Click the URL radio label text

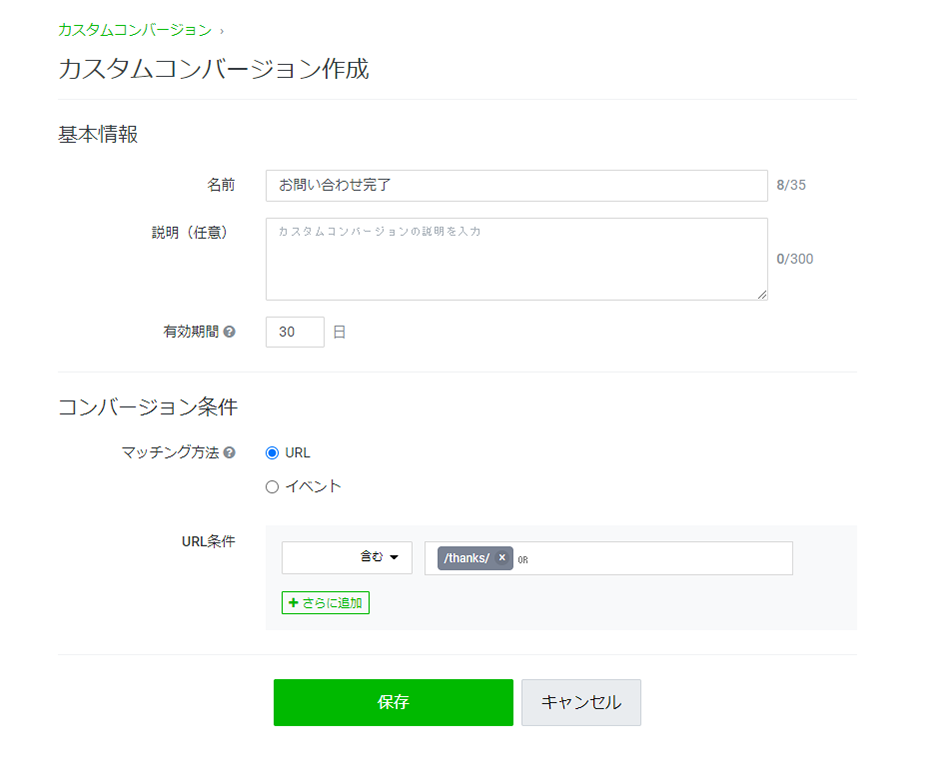[298, 453]
